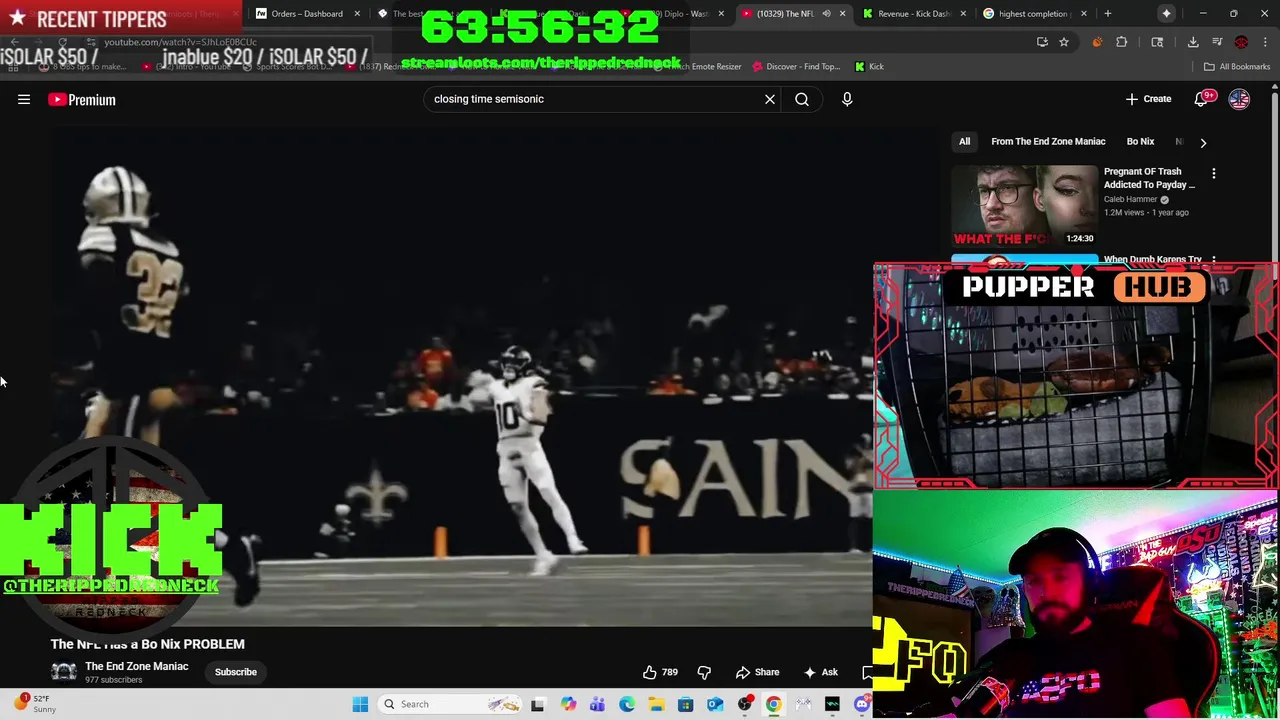The height and width of the screenshot is (720, 1280).
Task: Open The End Zone Maniac channel avatar
Action: point(64,672)
